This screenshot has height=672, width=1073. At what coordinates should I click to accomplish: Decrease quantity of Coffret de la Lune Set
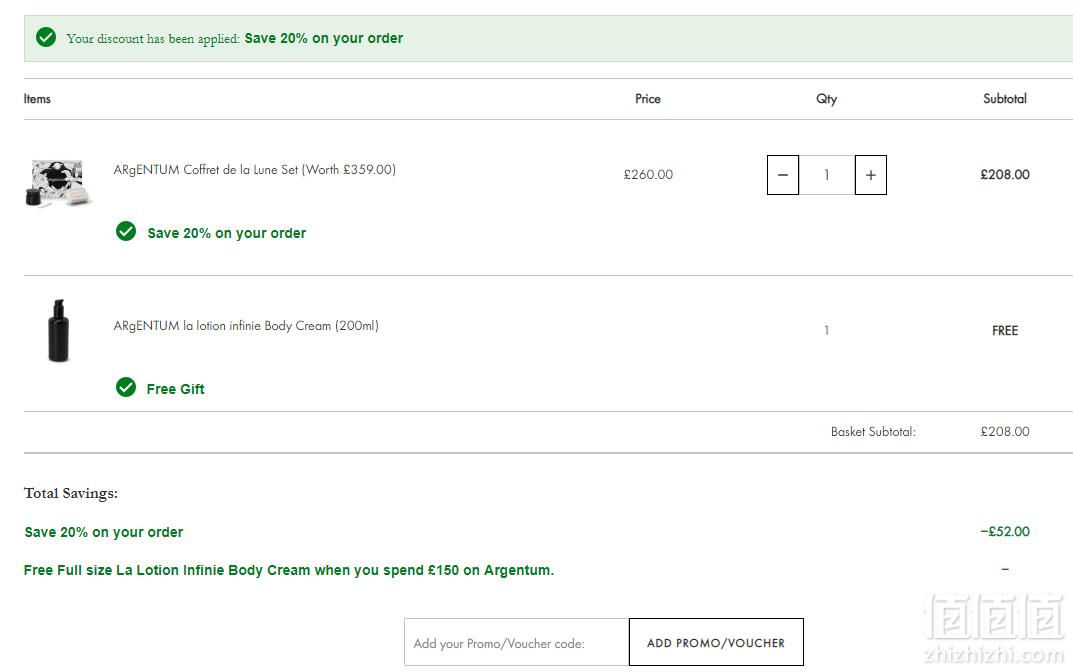(x=783, y=175)
